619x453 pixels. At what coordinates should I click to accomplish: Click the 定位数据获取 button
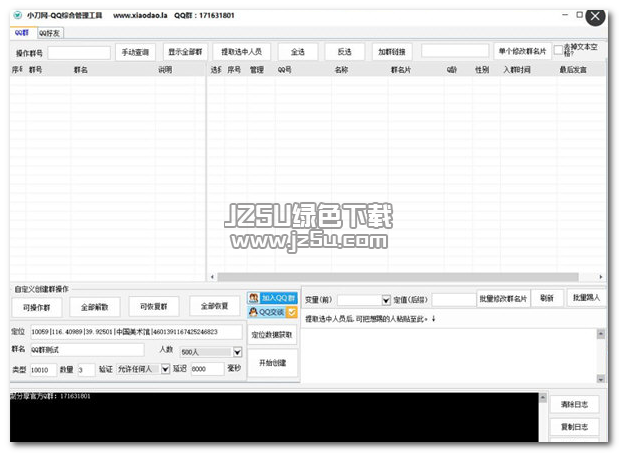tap(272, 335)
